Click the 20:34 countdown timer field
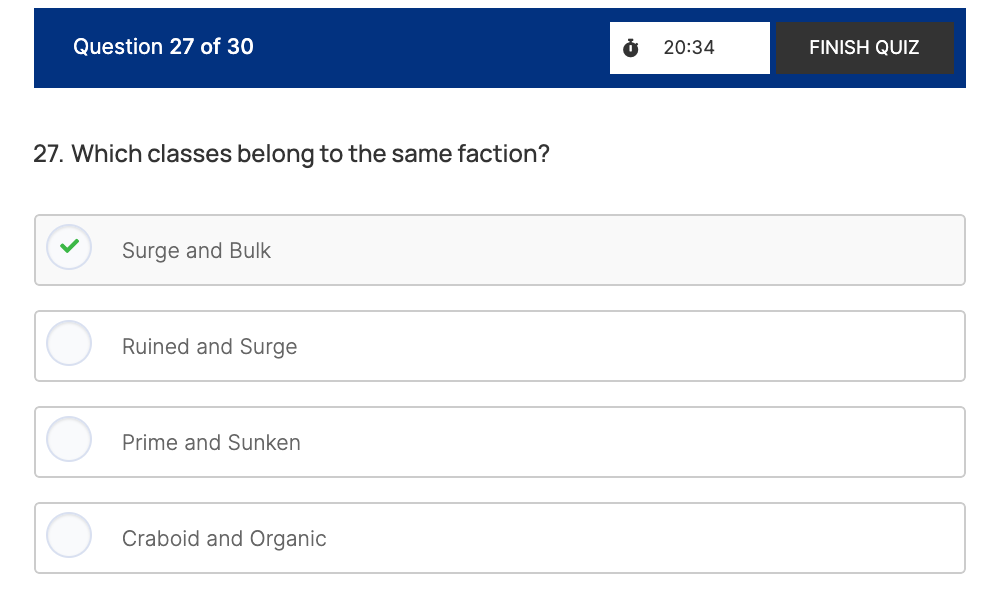This screenshot has width=1002, height=604. pos(689,48)
